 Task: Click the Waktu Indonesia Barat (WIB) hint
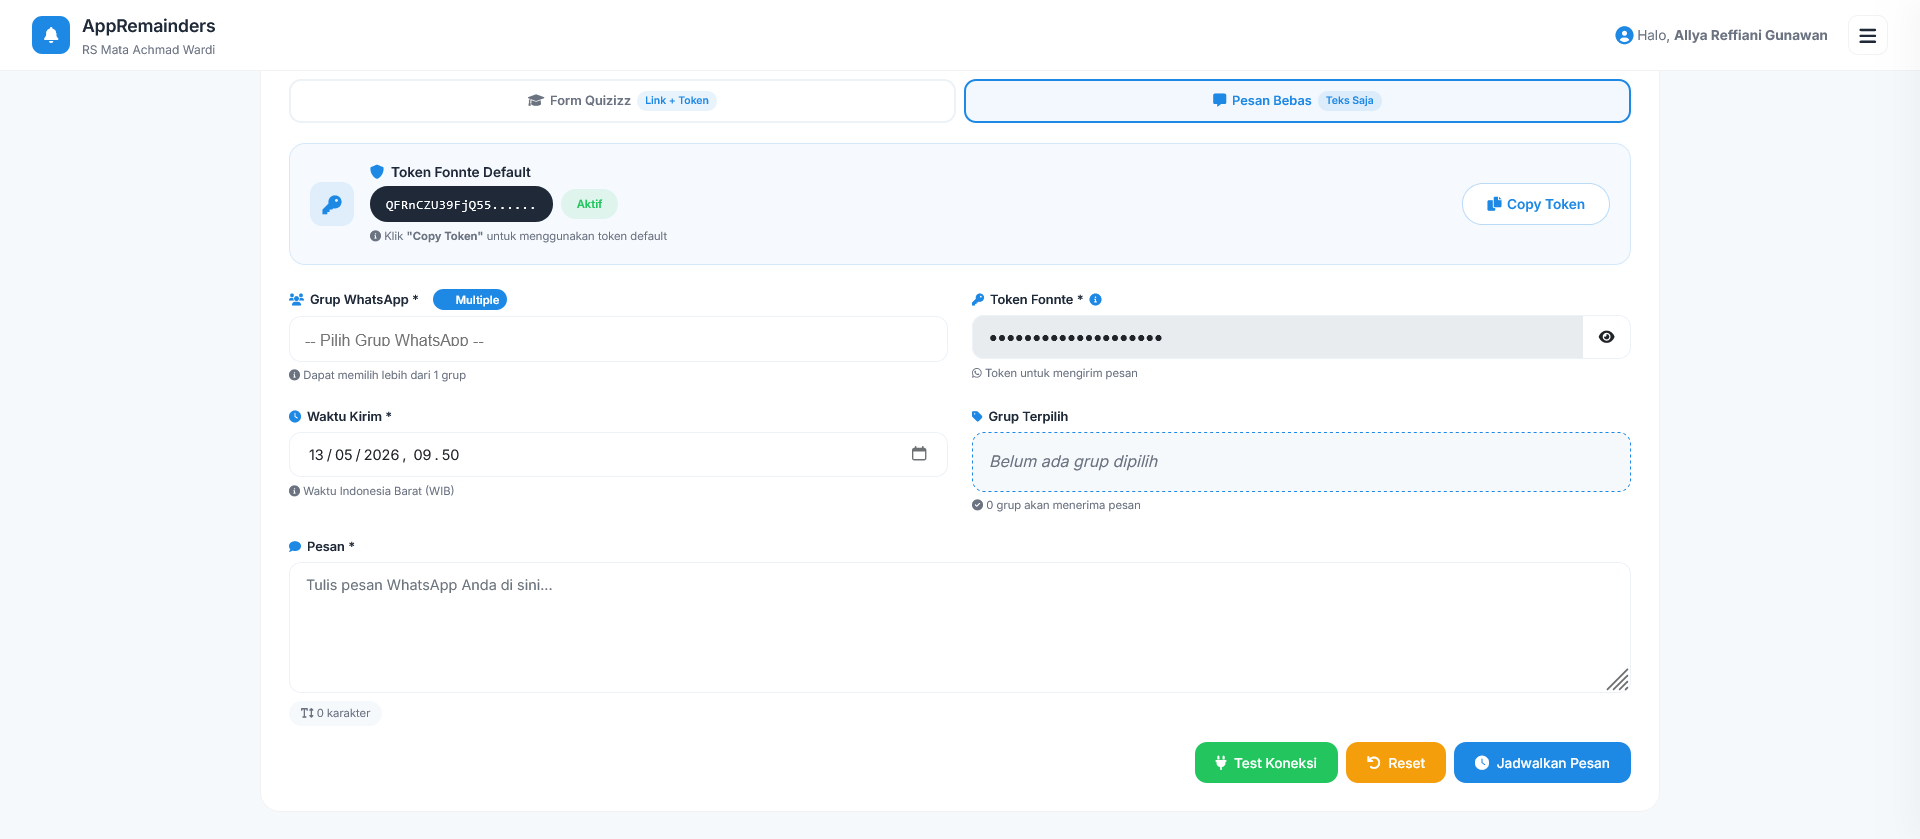pyautogui.click(x=379, y=491)
